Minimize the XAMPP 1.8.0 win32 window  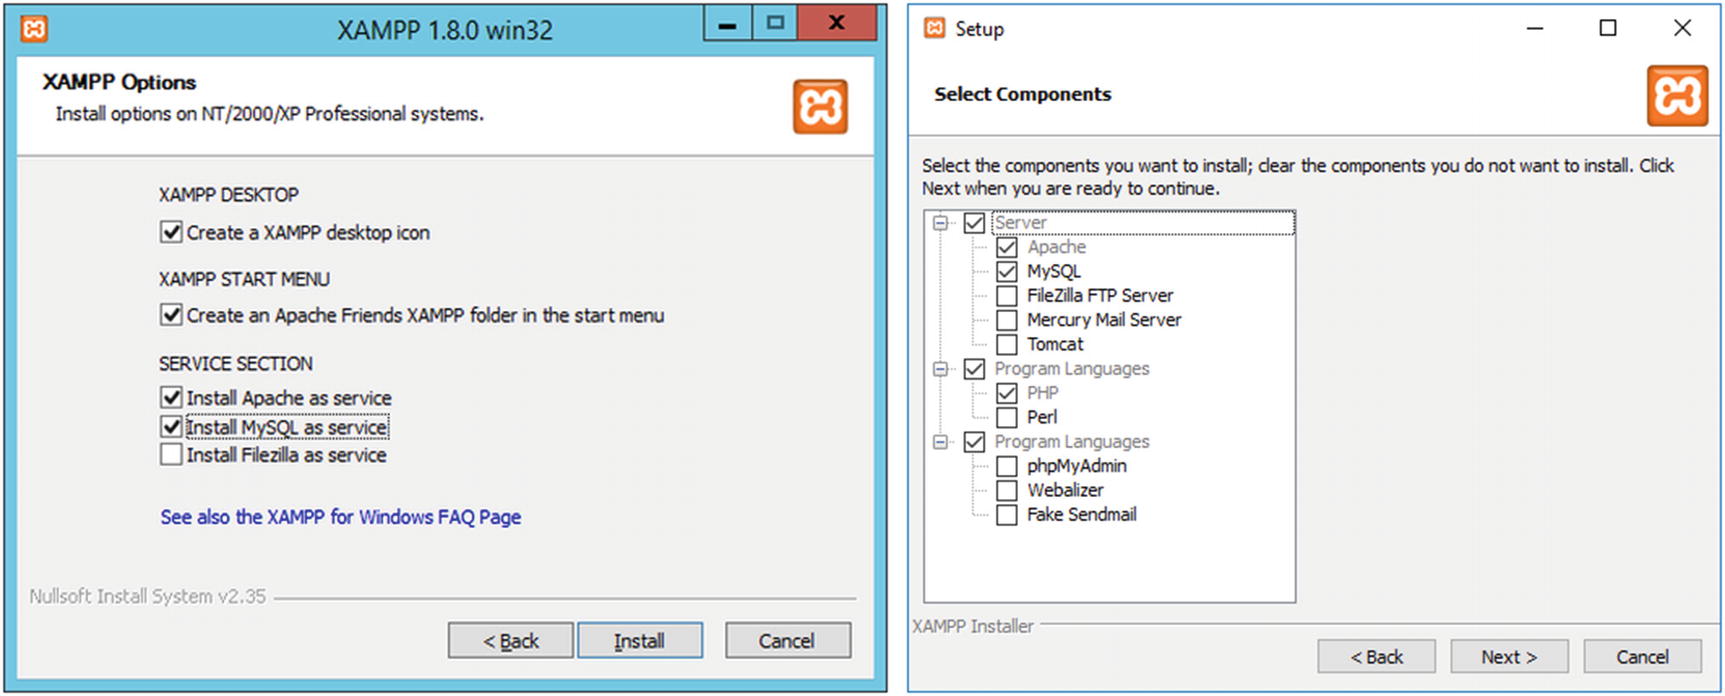pos(727,24)
